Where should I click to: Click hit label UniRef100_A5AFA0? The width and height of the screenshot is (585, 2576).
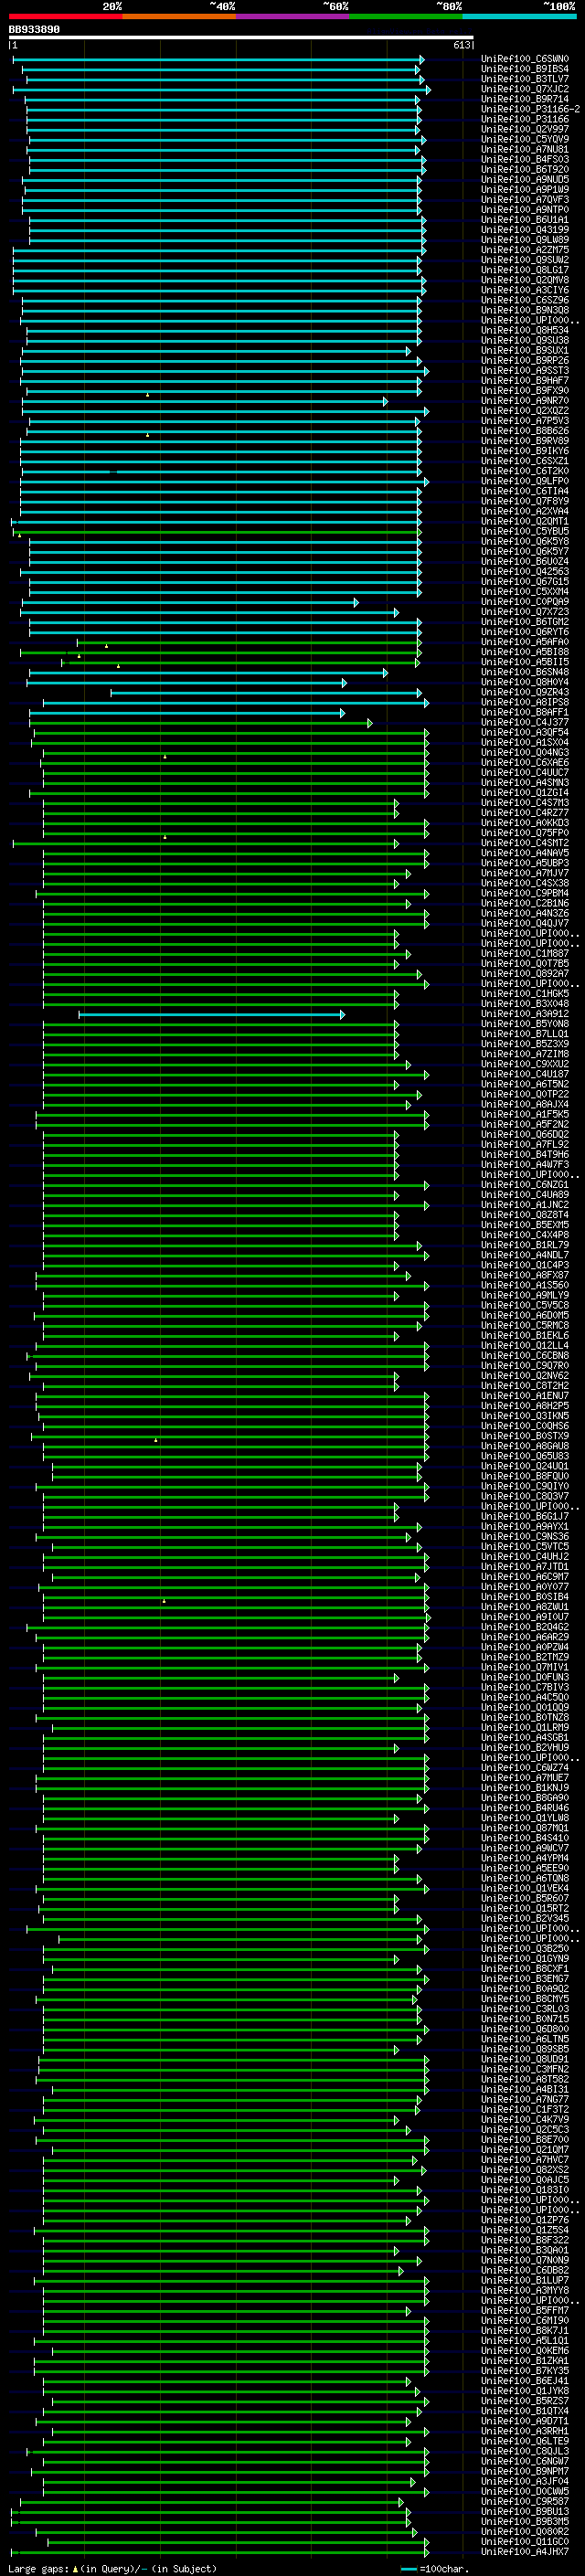(x=525, y=642)
